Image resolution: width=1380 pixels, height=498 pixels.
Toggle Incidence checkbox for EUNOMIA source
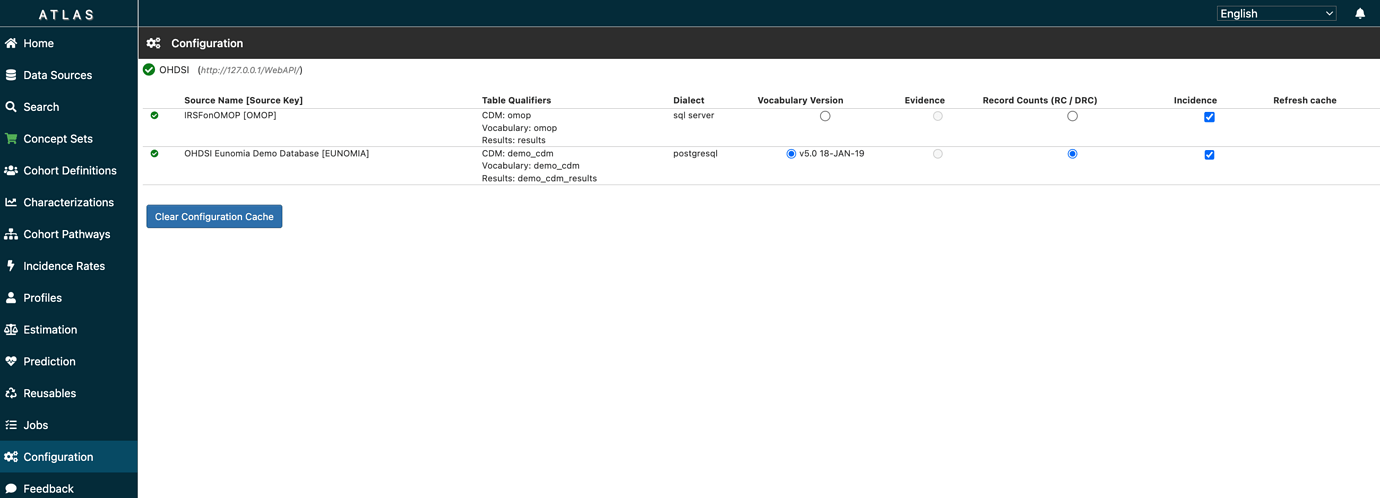coord(1209,155)
